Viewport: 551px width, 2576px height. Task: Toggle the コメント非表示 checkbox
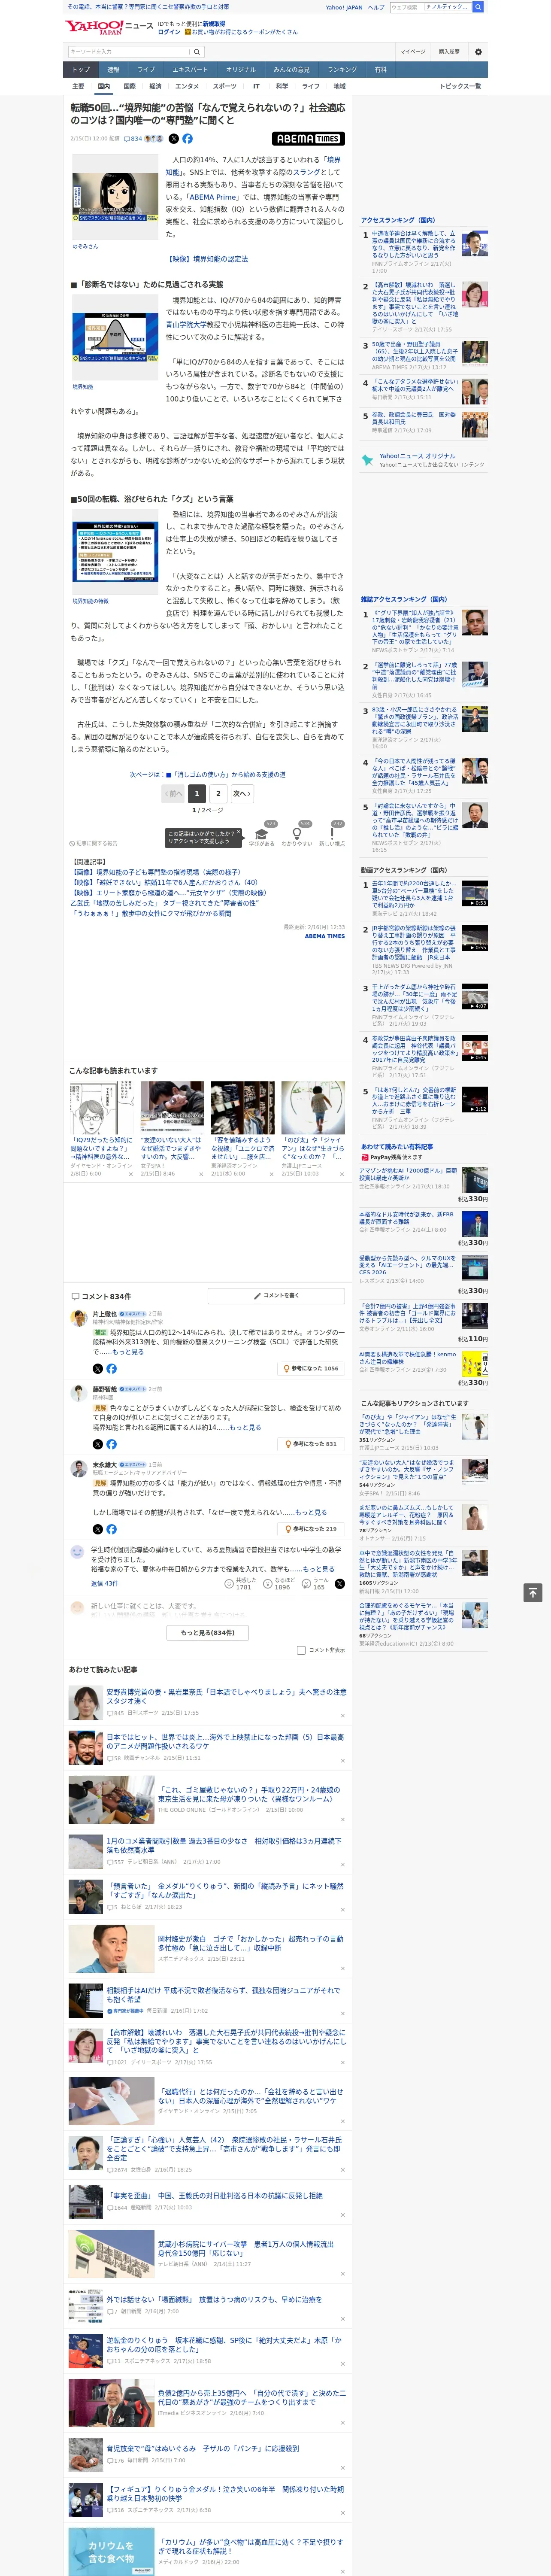tap(301, 1651)
